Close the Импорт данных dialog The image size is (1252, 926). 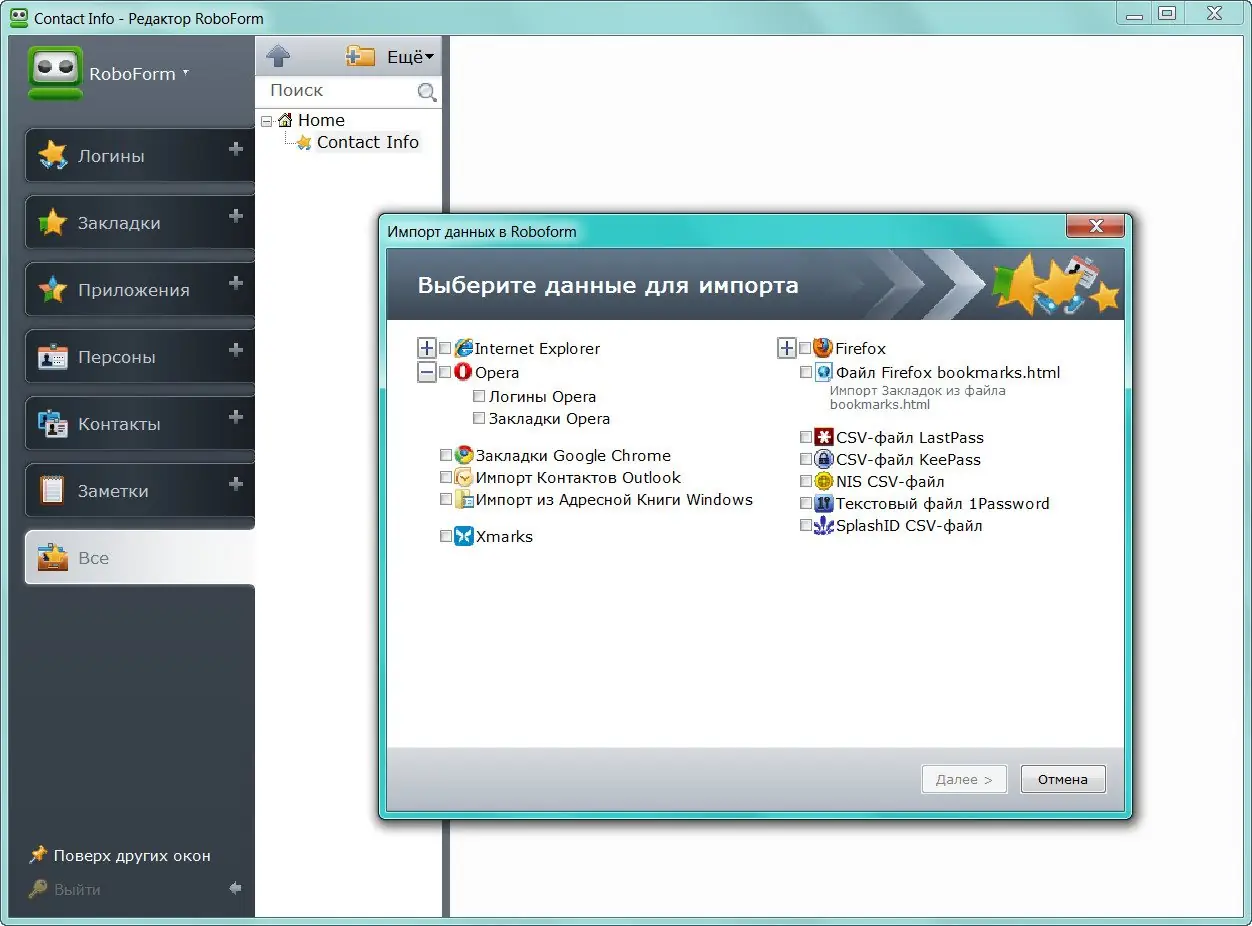[1095, 226]
